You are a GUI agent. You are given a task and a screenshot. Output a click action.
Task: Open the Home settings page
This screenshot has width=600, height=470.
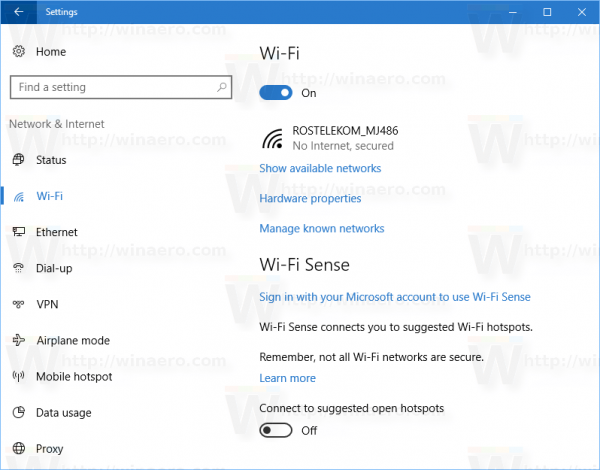(x=51, y=52)
